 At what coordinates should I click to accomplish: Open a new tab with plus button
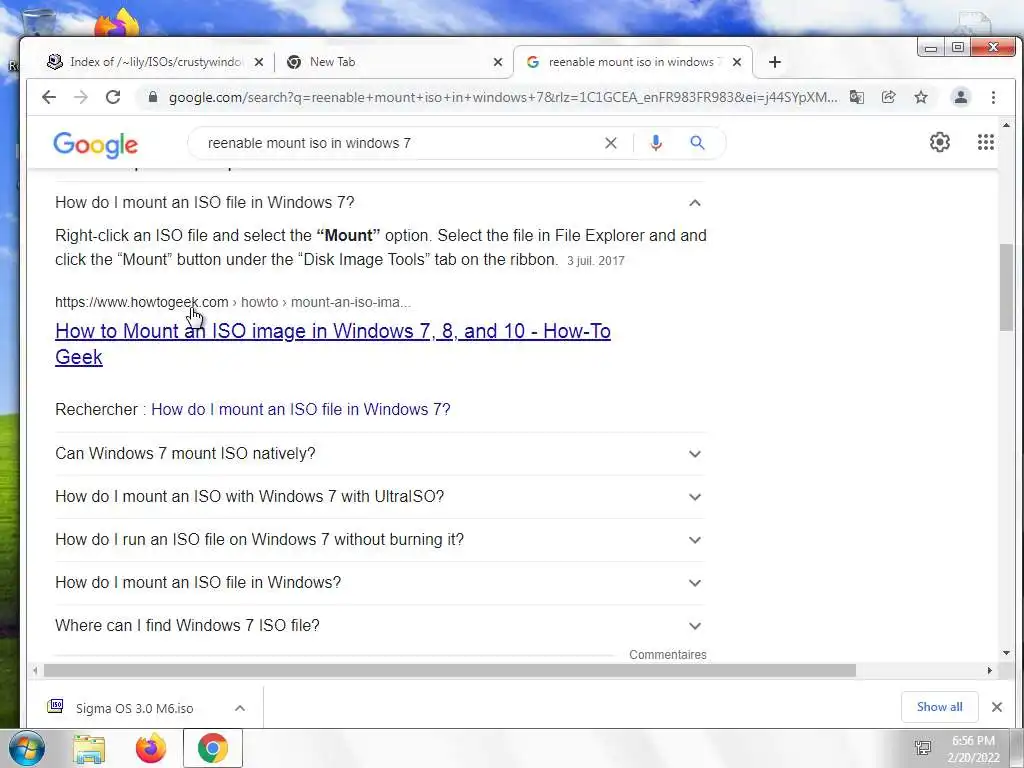[775, 62]
